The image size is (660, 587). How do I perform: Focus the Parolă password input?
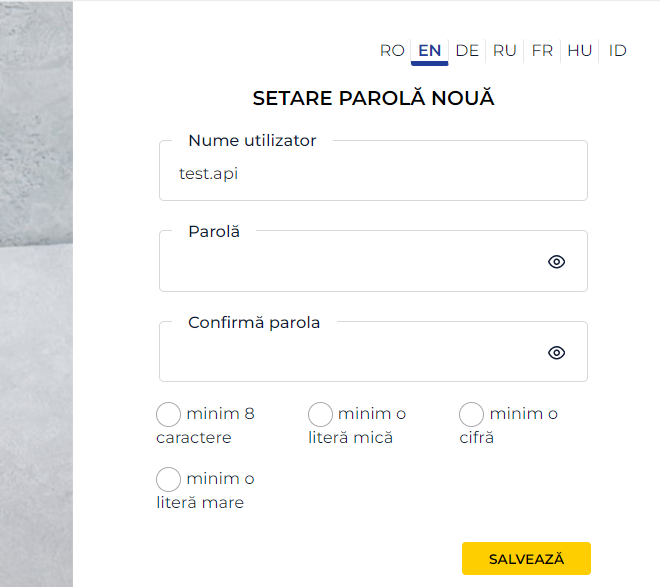350,263
